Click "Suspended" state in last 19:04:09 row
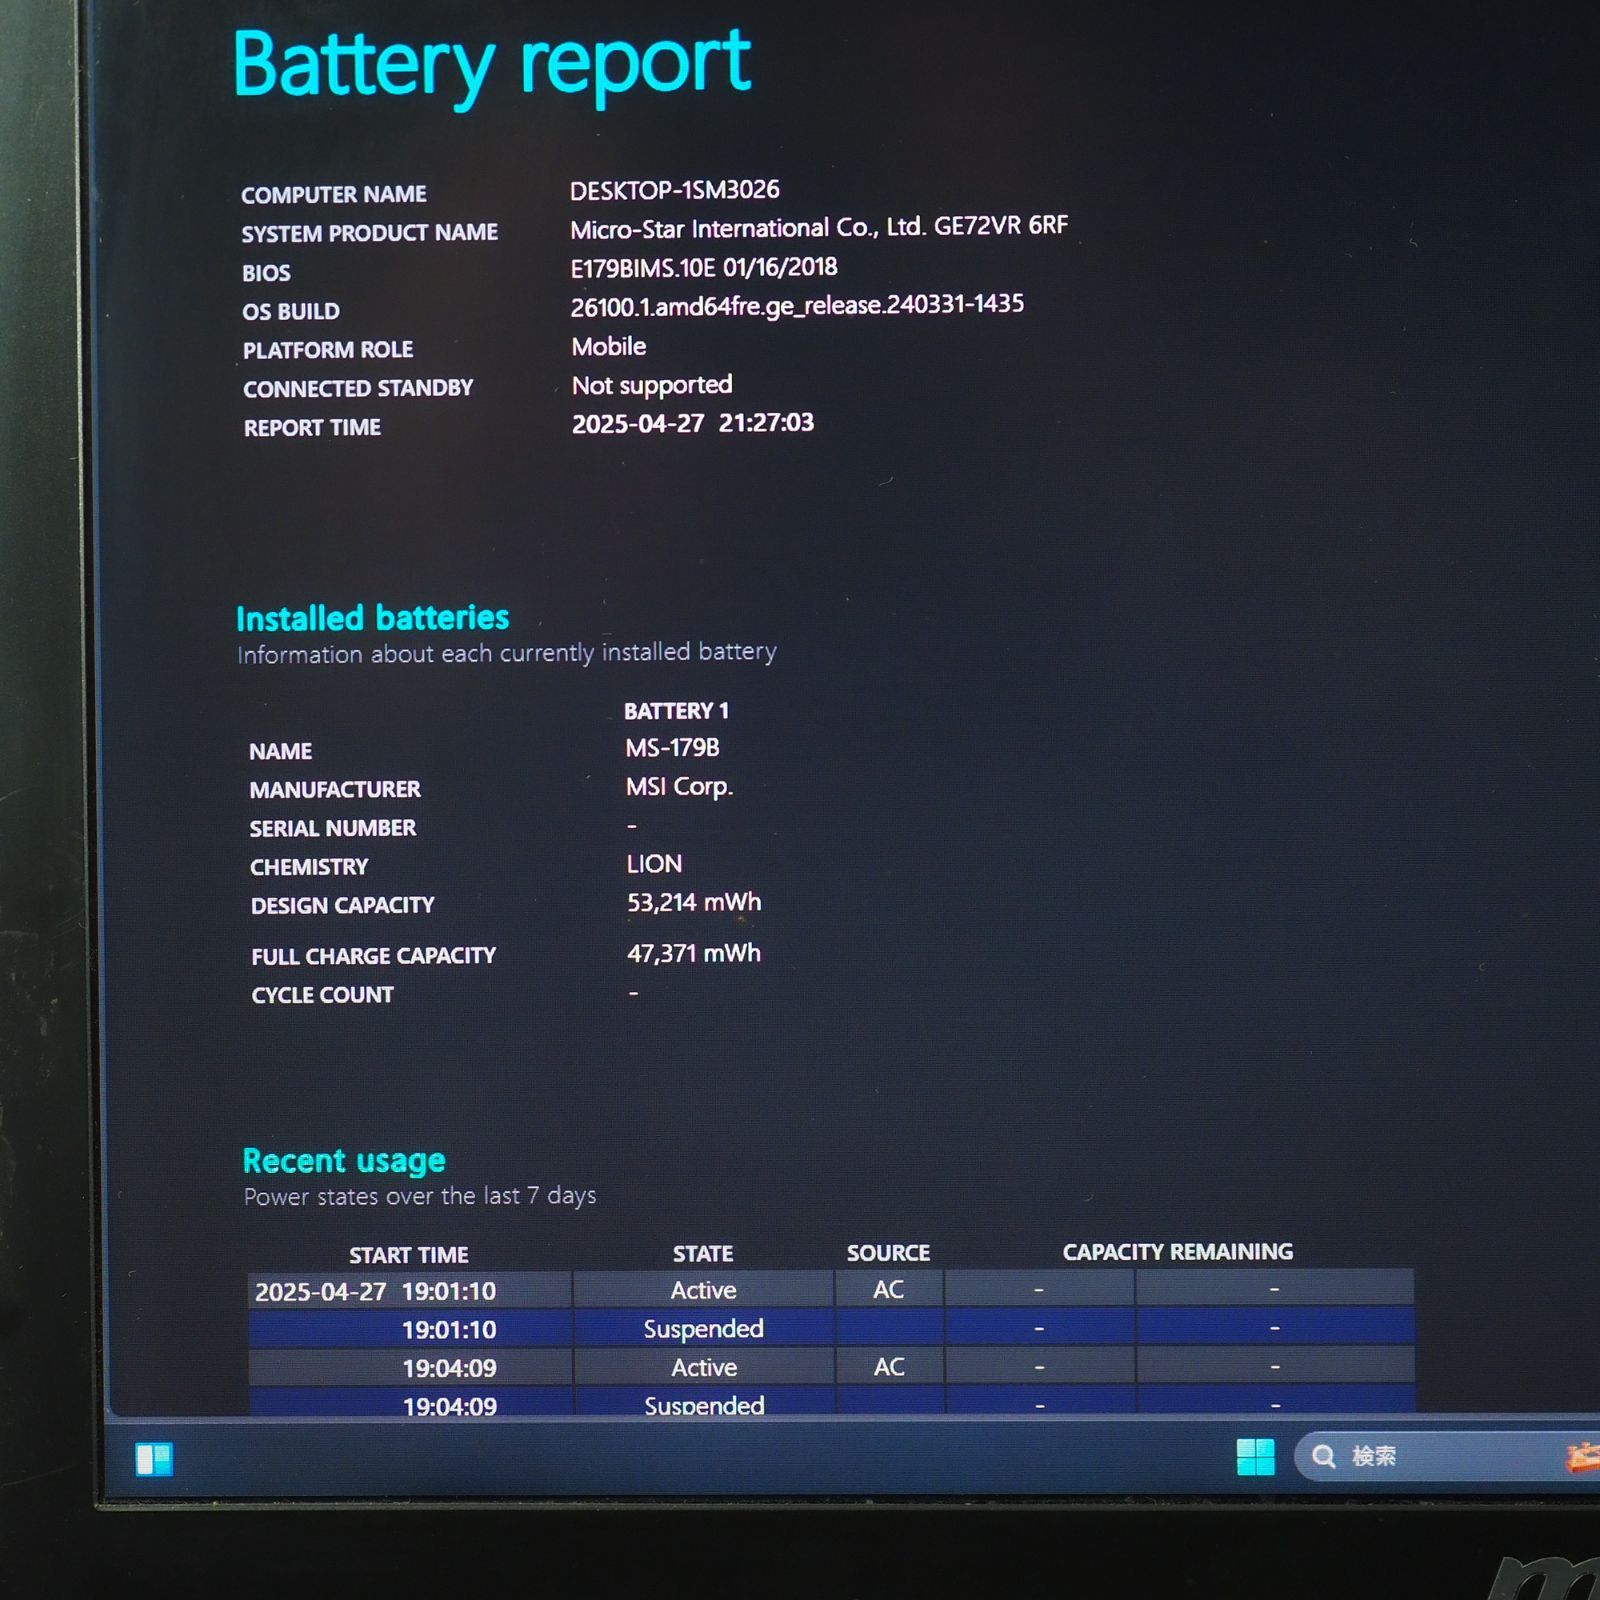Image resolution: width=1600 pixels, height=1600 pixels. (704, 1406)
